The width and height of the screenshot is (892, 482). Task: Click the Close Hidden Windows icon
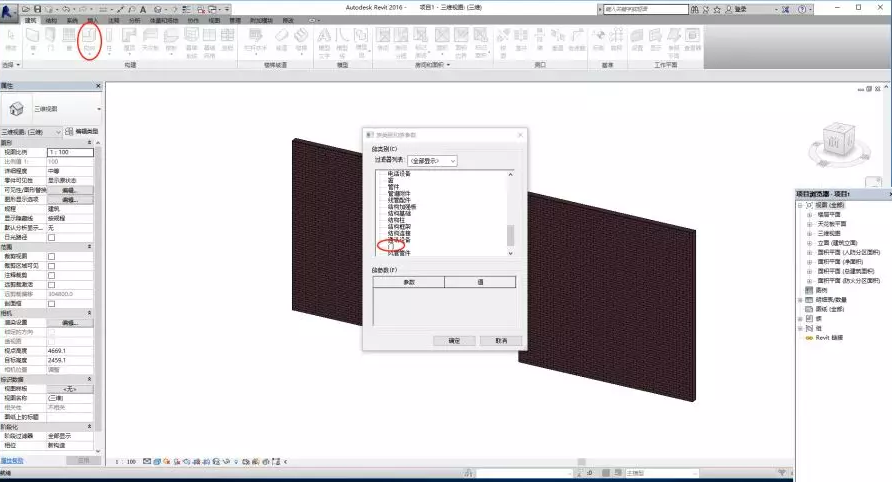tap(201, 9)
